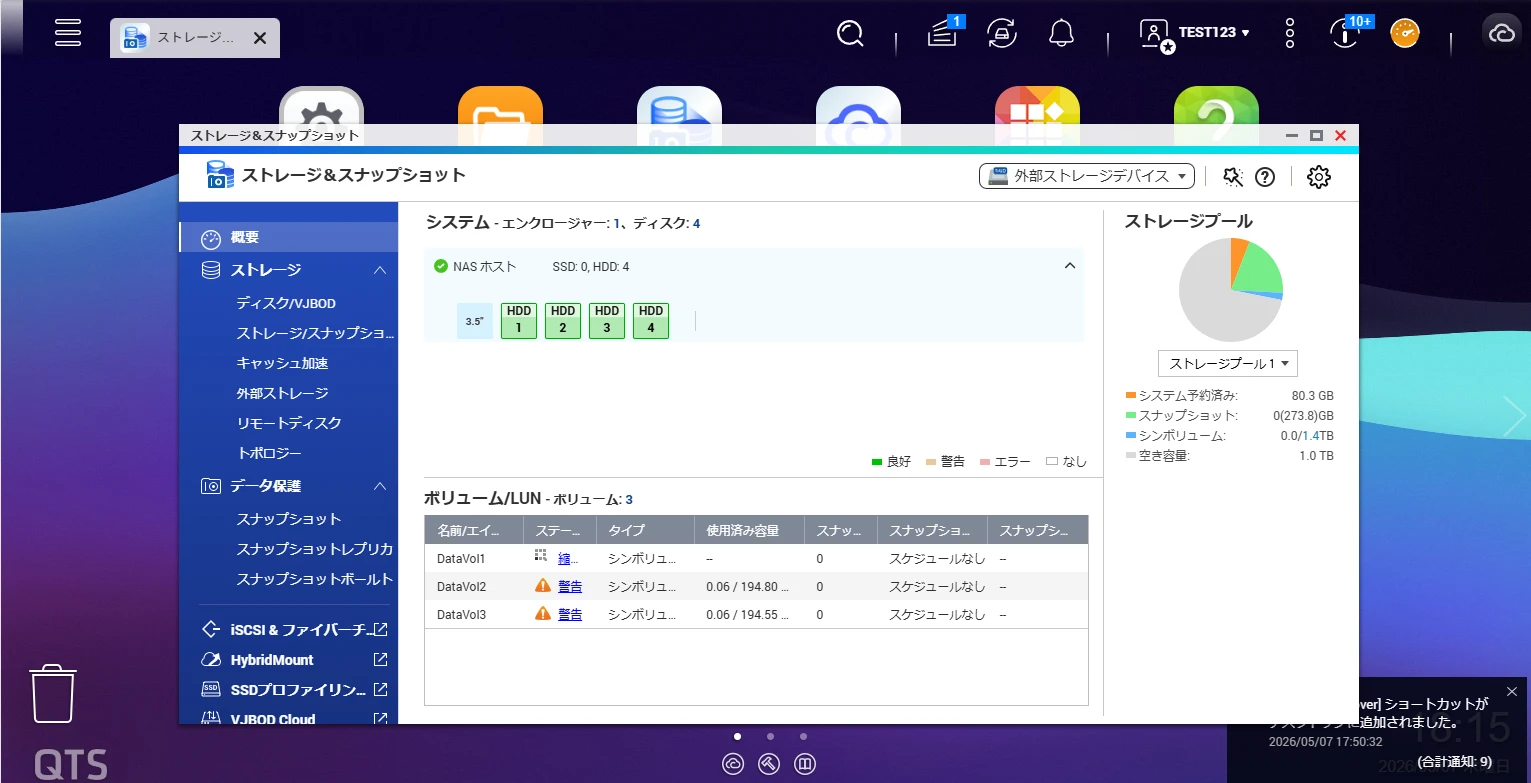Dismiss the shortcut-added notification popup
This screenshot has width=1531, height=783.
click(x=1512, y=691)
